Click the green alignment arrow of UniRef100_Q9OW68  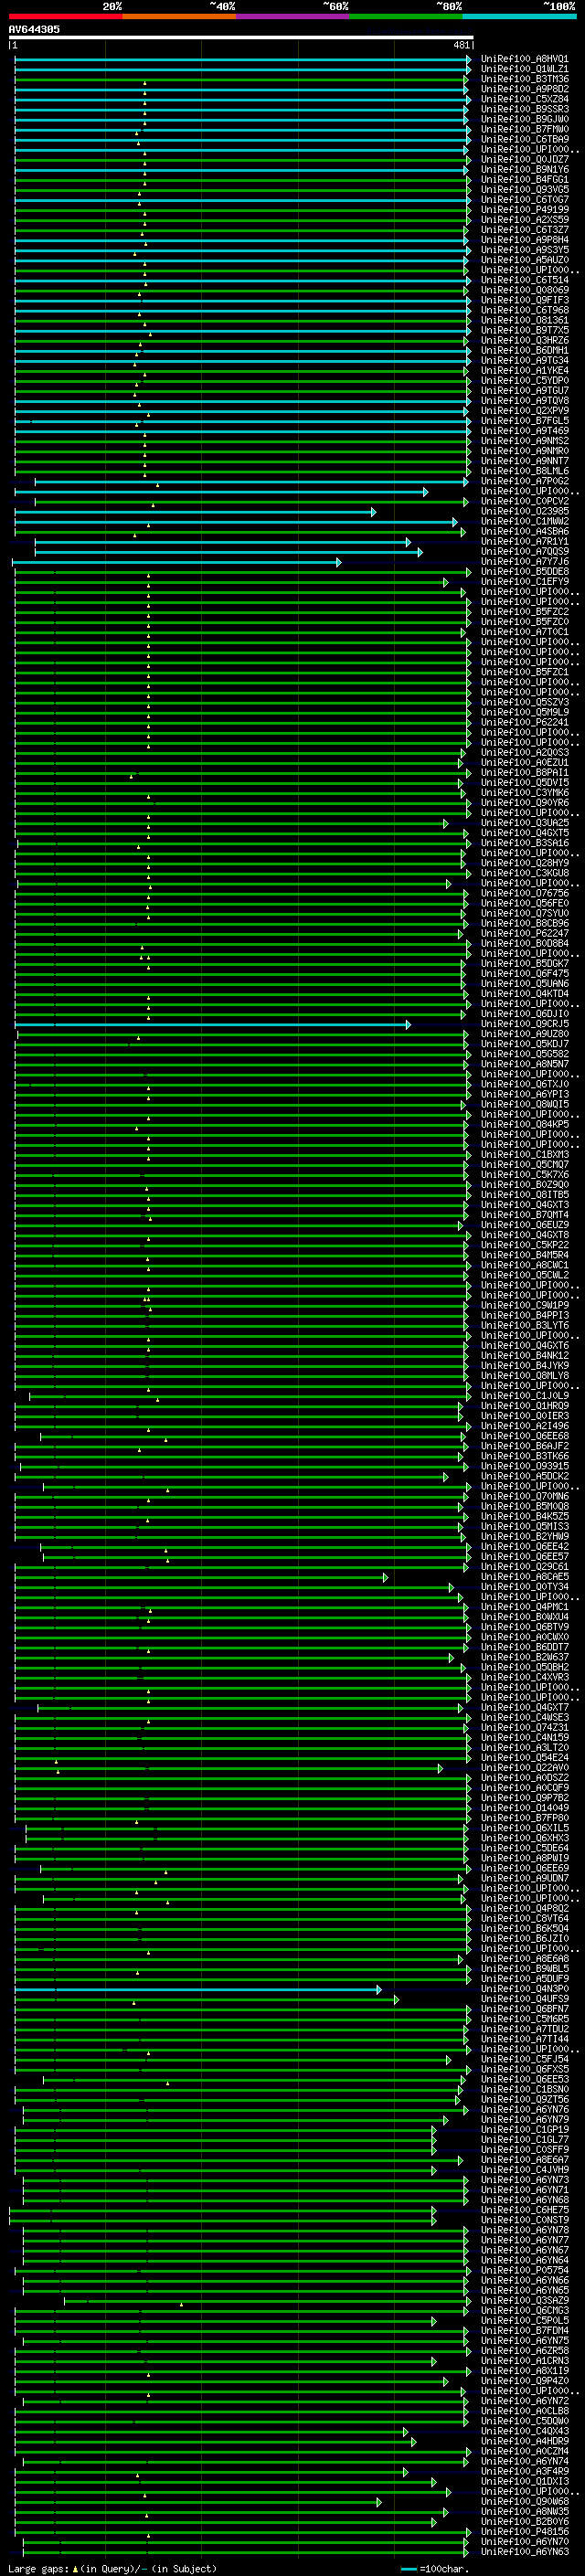tap(198, 2502)
